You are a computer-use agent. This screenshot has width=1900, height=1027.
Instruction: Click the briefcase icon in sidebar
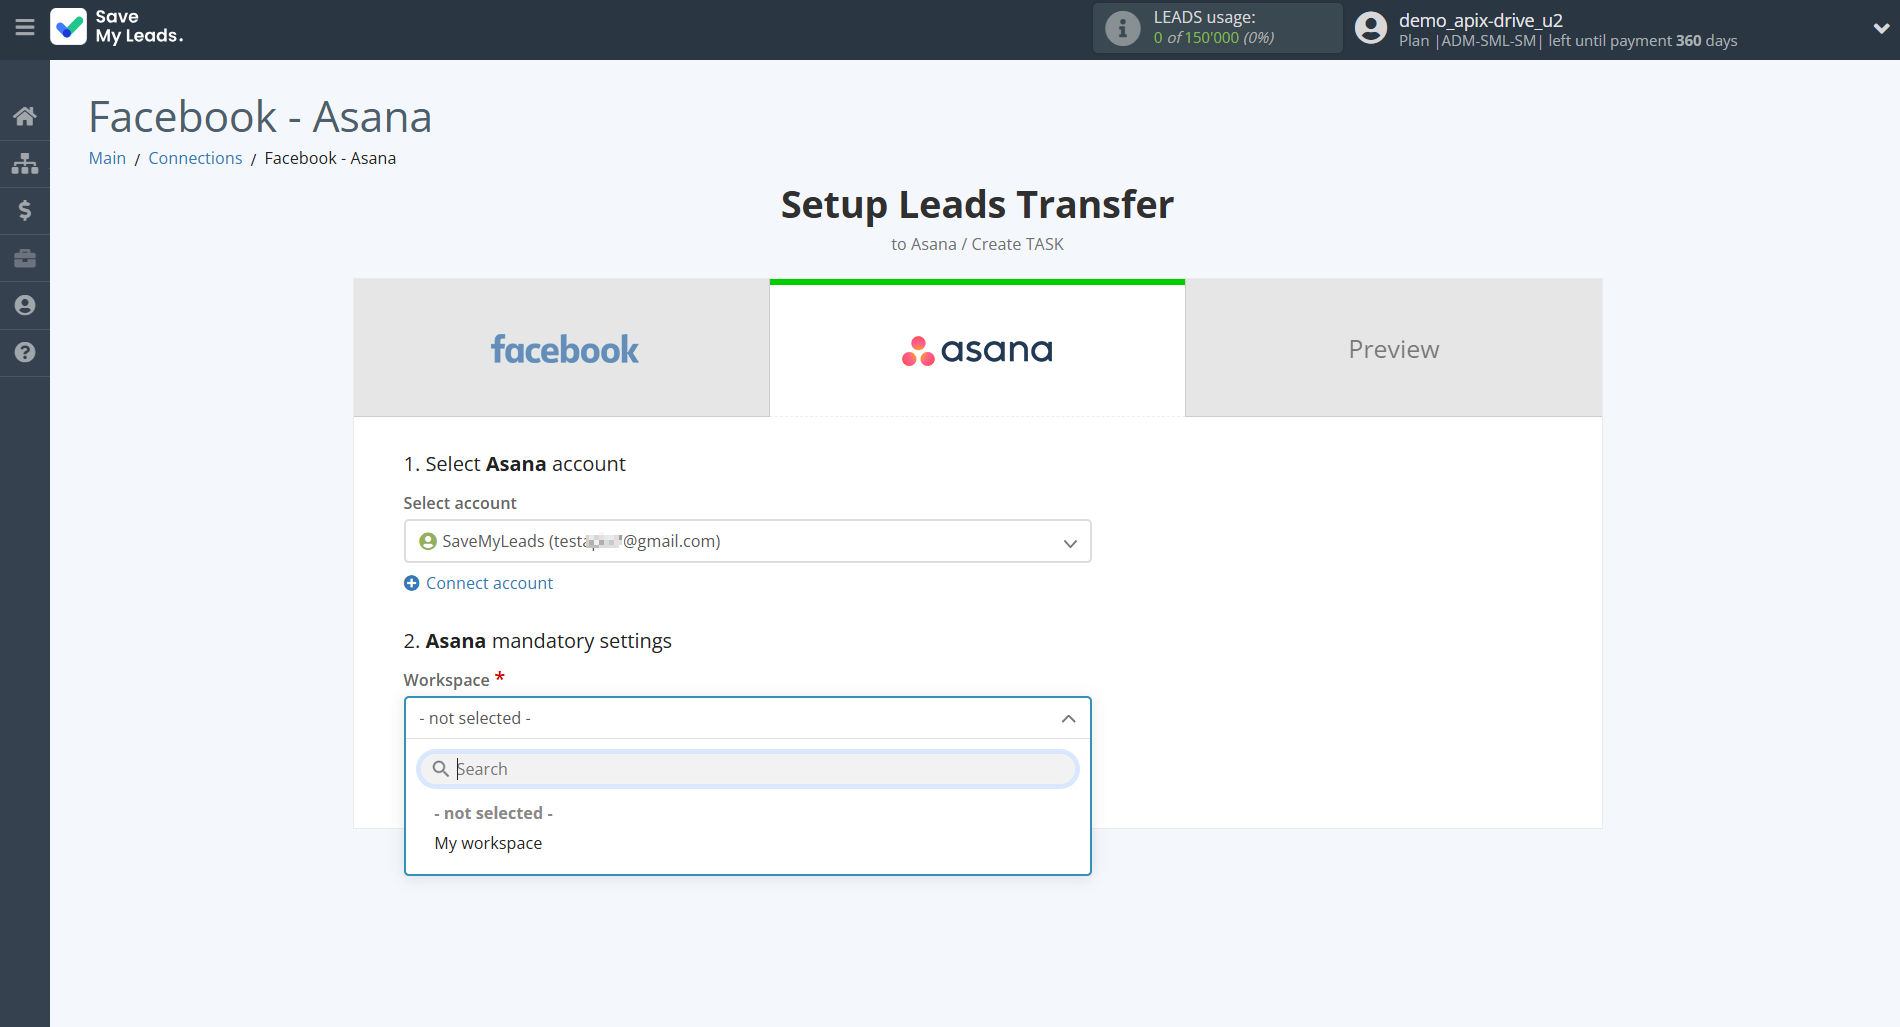pos(25,258)
